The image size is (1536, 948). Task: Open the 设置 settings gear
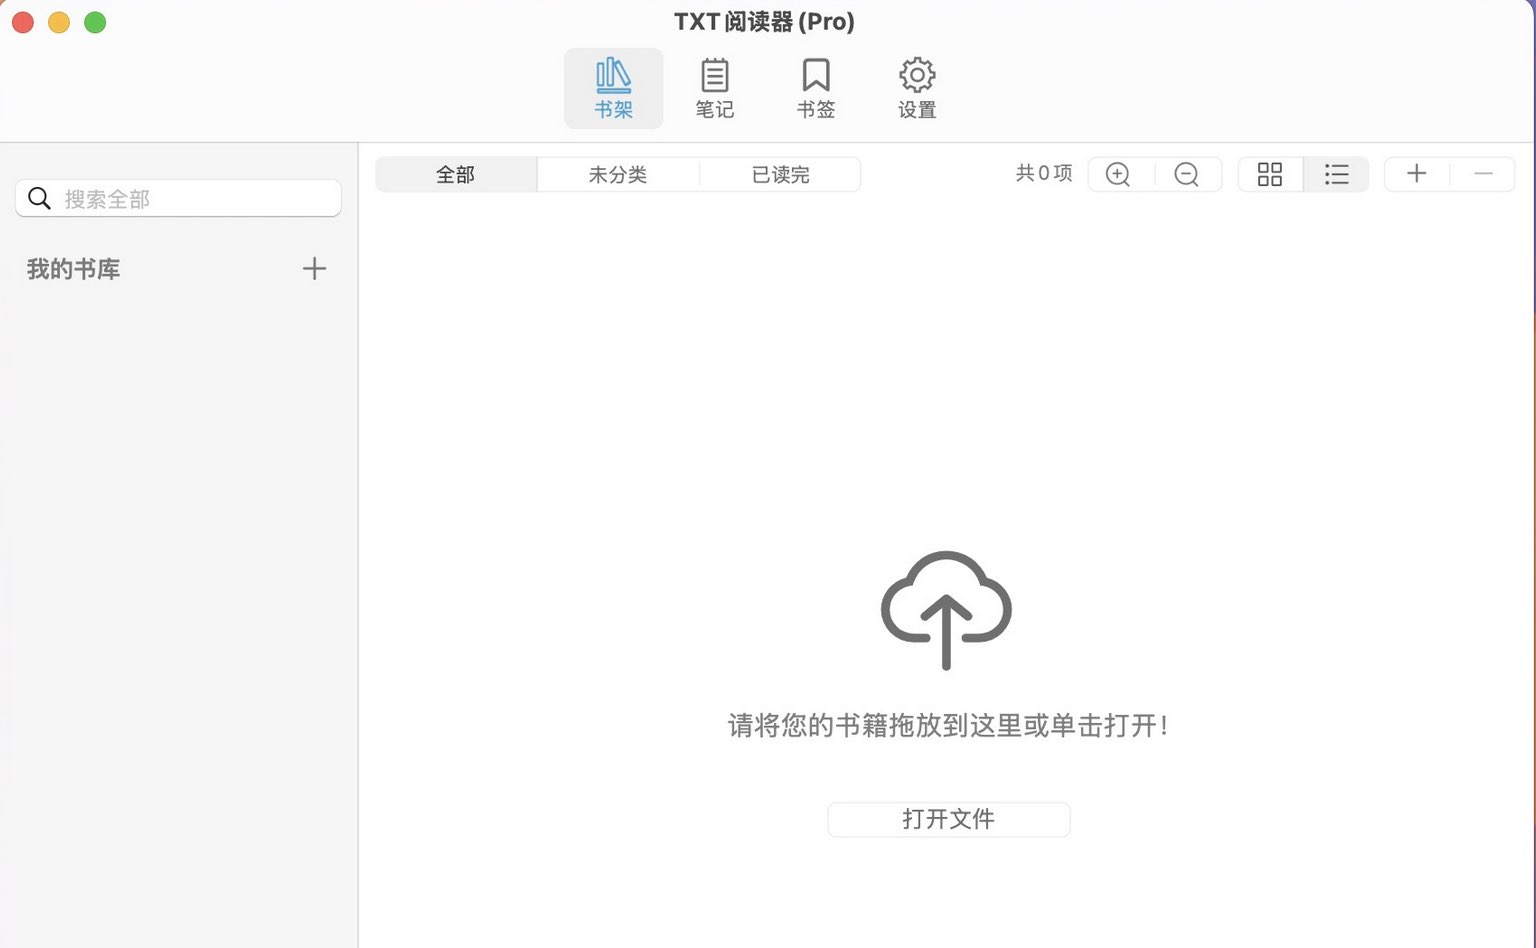(916, 88)
